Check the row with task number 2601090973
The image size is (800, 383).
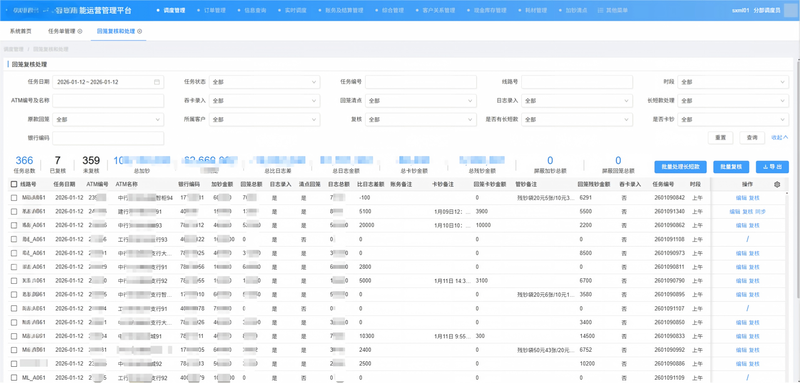14,253
